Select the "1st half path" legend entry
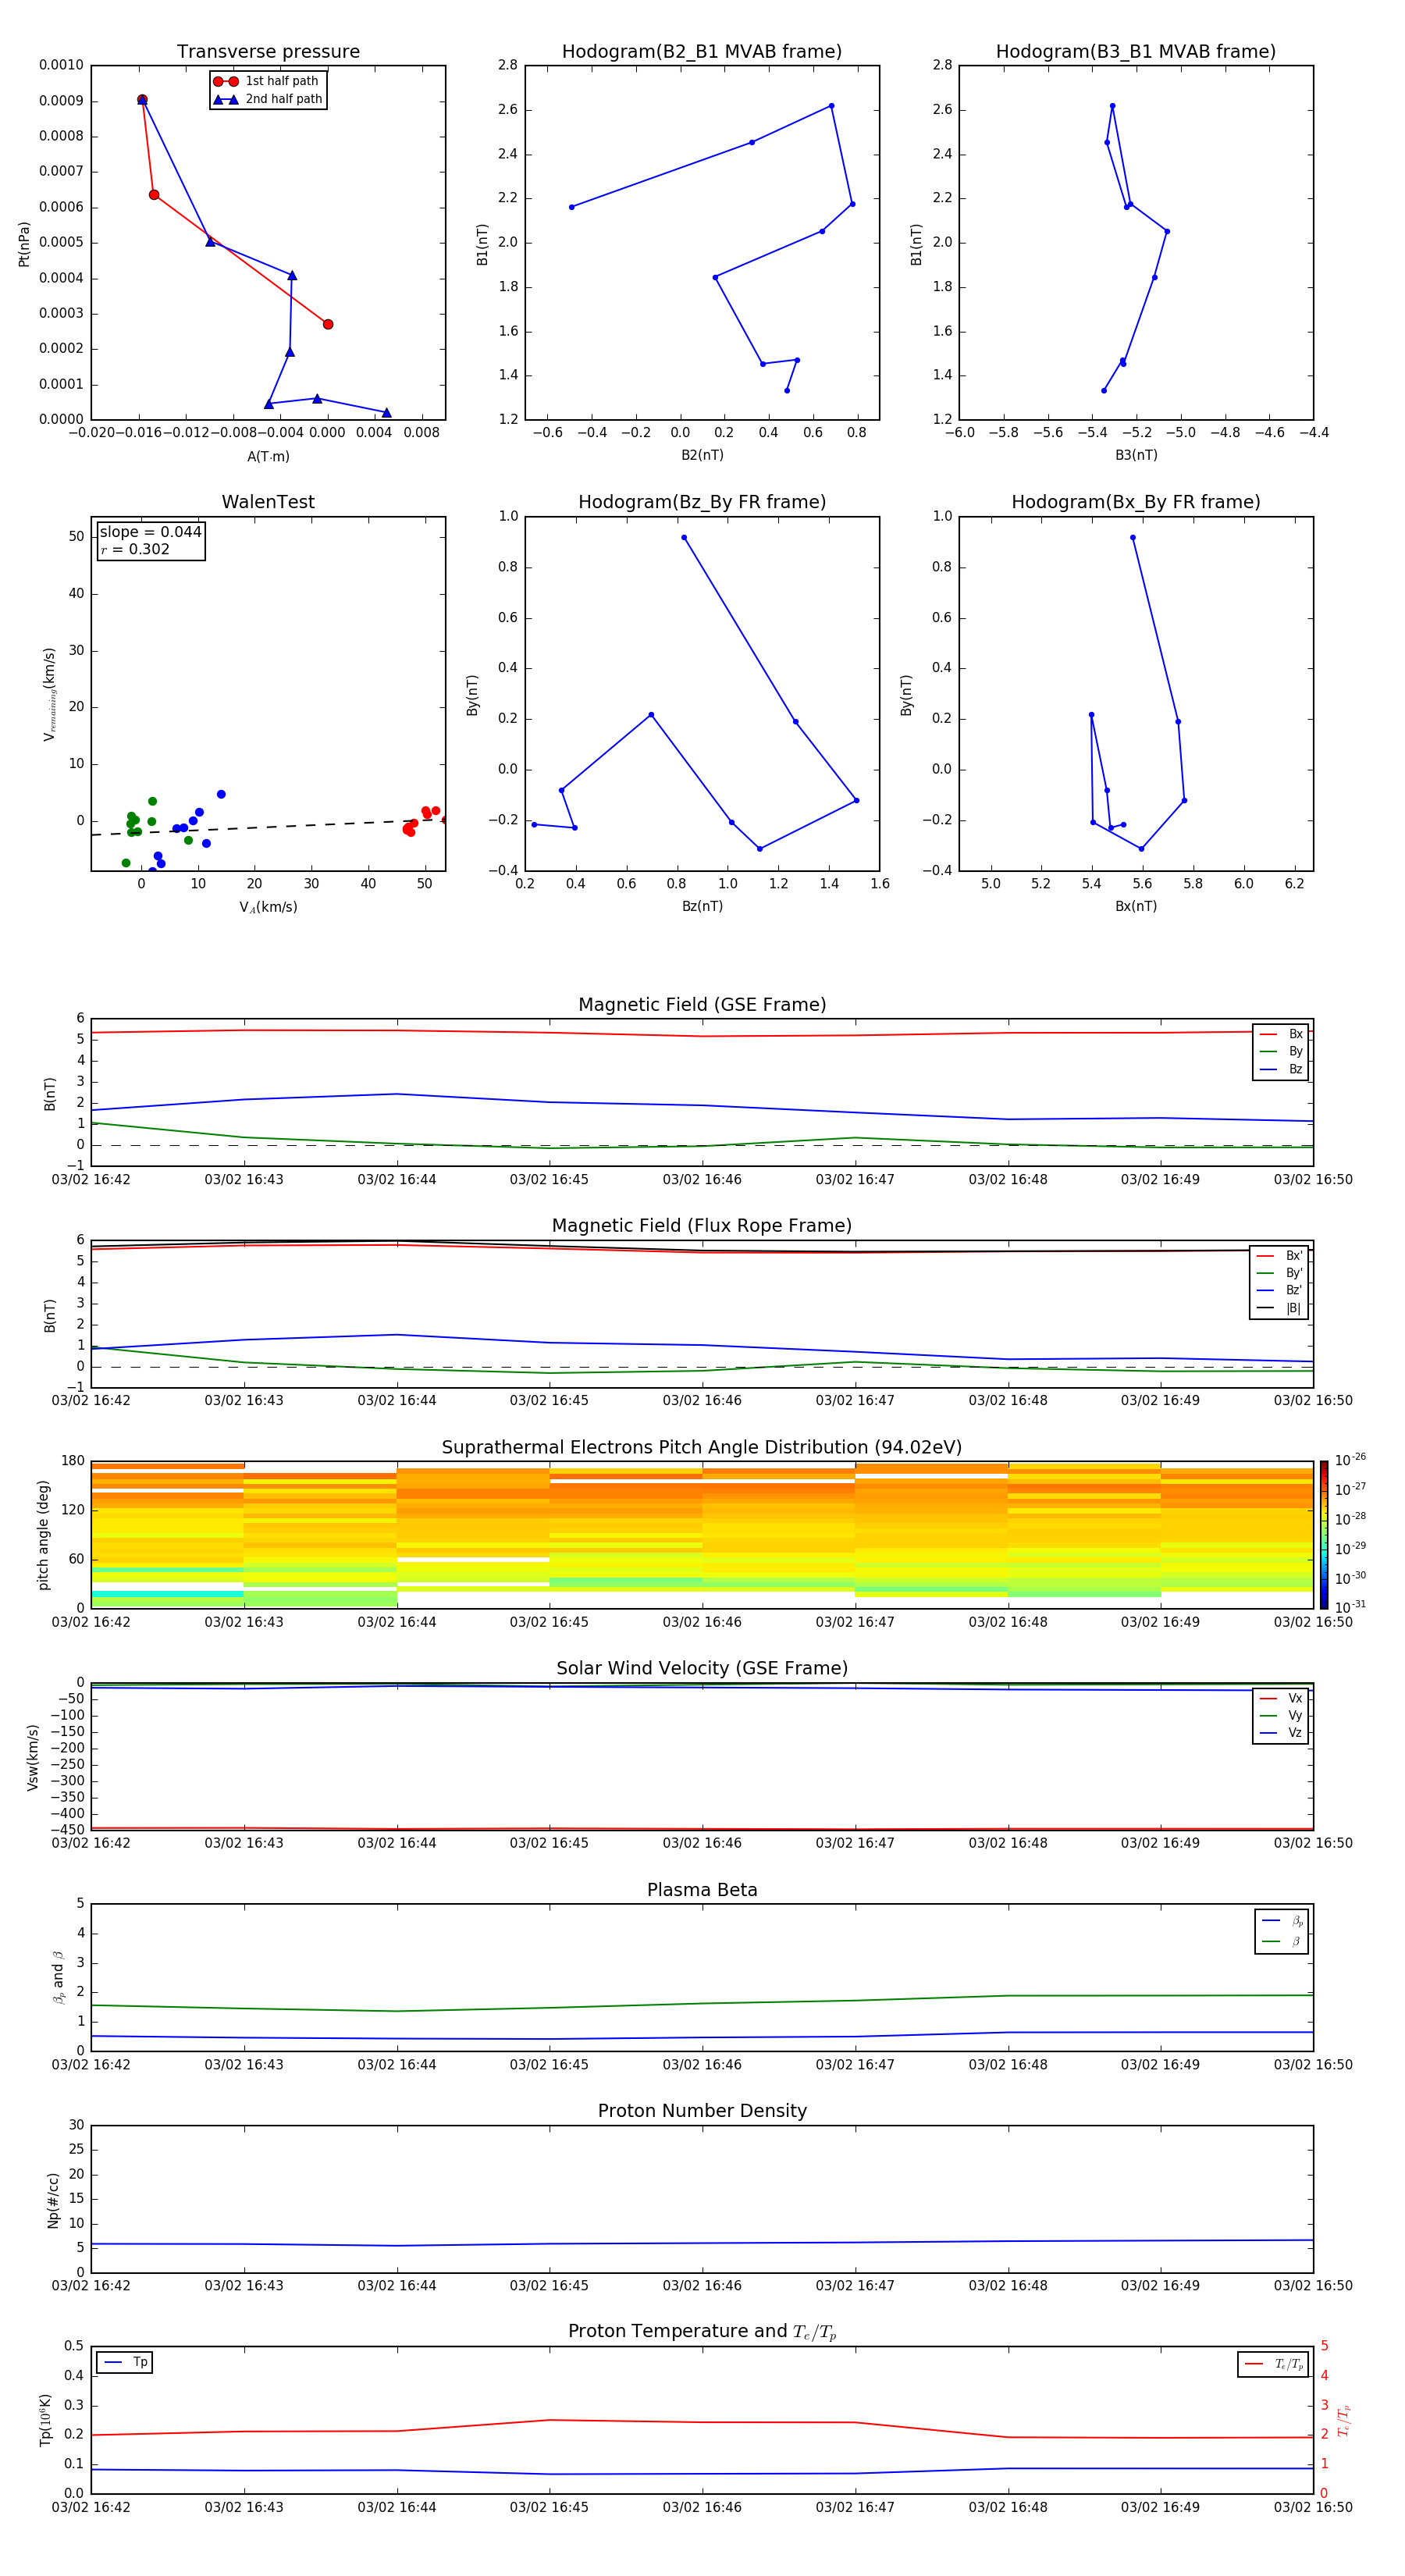Viewport: 1405px width, 2576px height. (266, 81)
